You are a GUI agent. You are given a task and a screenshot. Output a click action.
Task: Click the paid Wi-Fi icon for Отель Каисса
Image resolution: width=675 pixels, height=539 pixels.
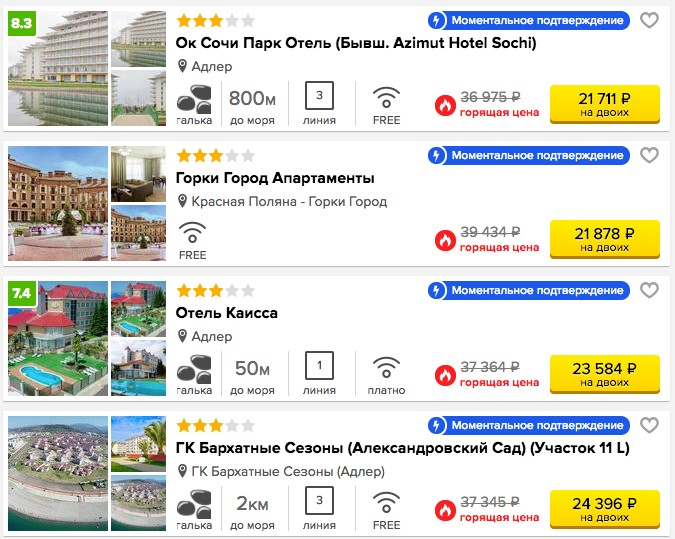(x=386, y=368)
